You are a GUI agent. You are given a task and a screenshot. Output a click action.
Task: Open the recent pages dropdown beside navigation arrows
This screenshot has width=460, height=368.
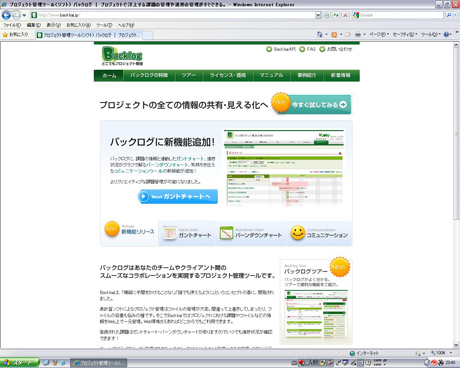(x=24, y=15)
